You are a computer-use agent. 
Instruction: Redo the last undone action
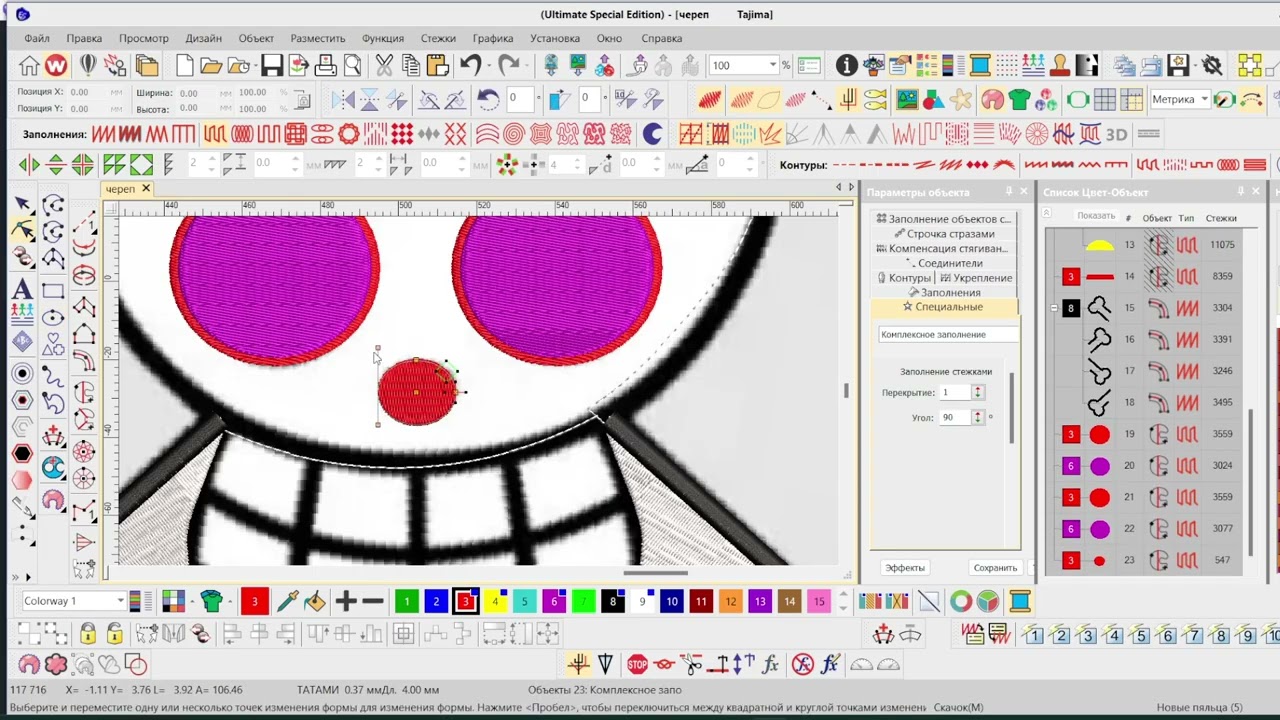[509, 66]
